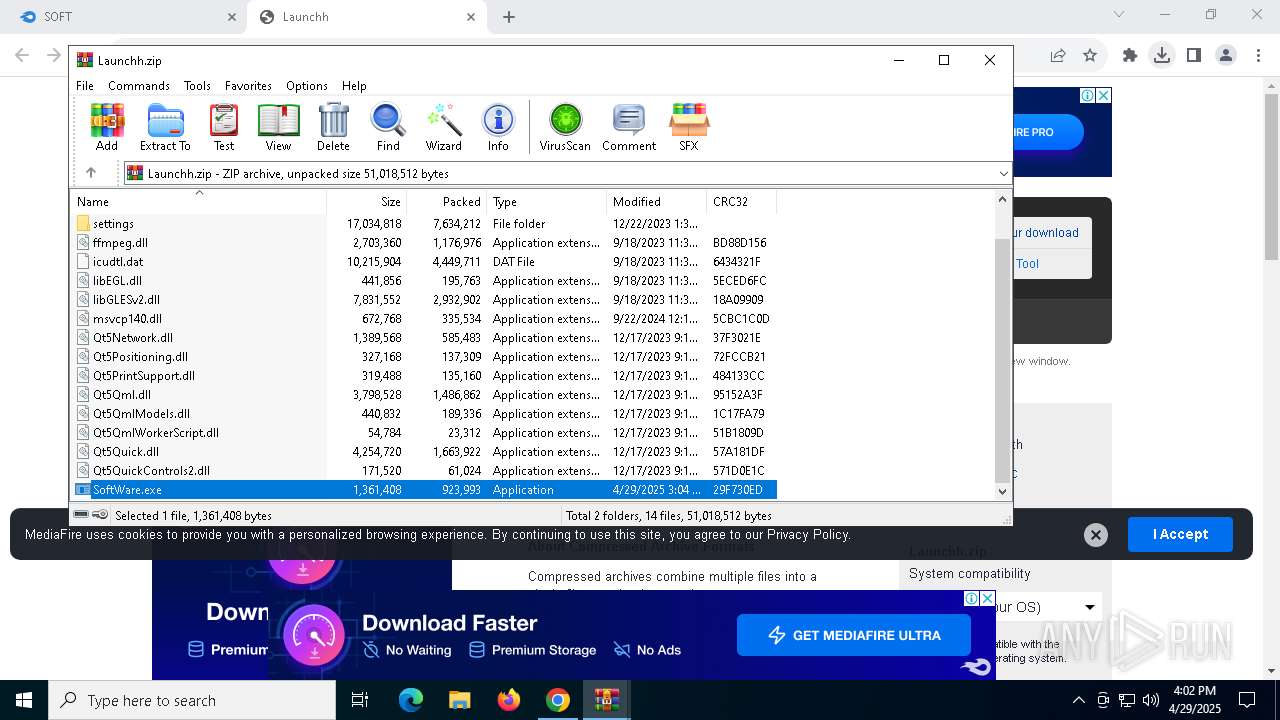This screenshot has height=720, width=1280.
Task: Sort by Modified column header
Action: (656, 202)
